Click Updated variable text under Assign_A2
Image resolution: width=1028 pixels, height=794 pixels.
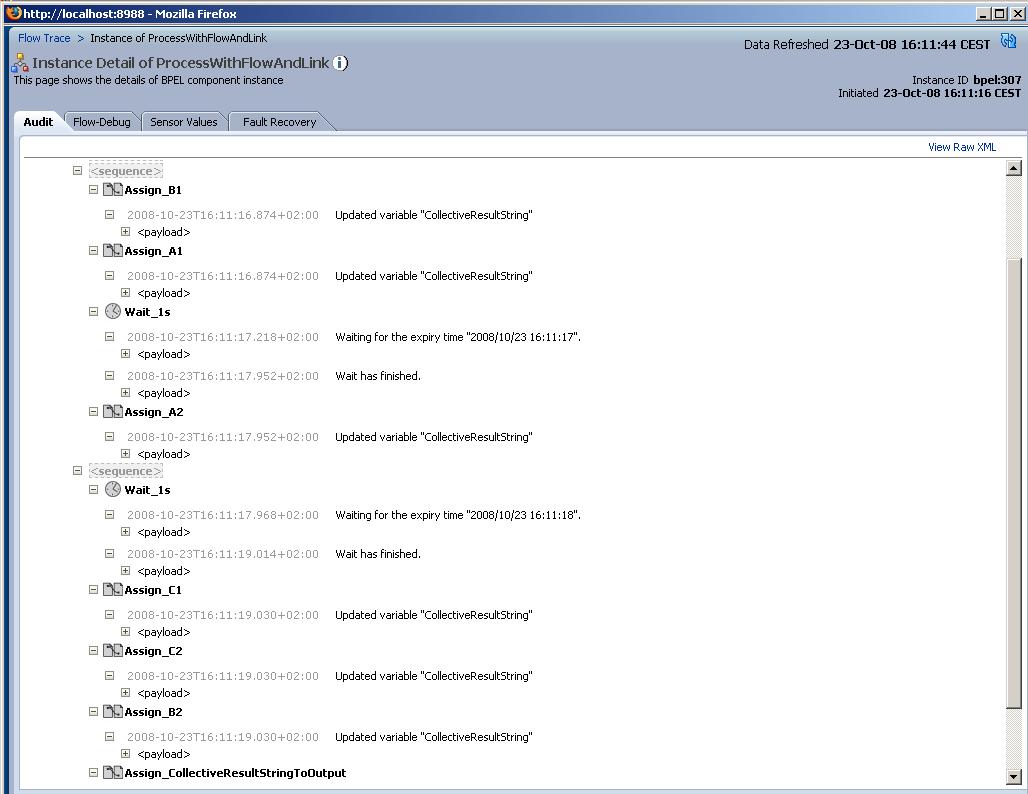[433, 437]
